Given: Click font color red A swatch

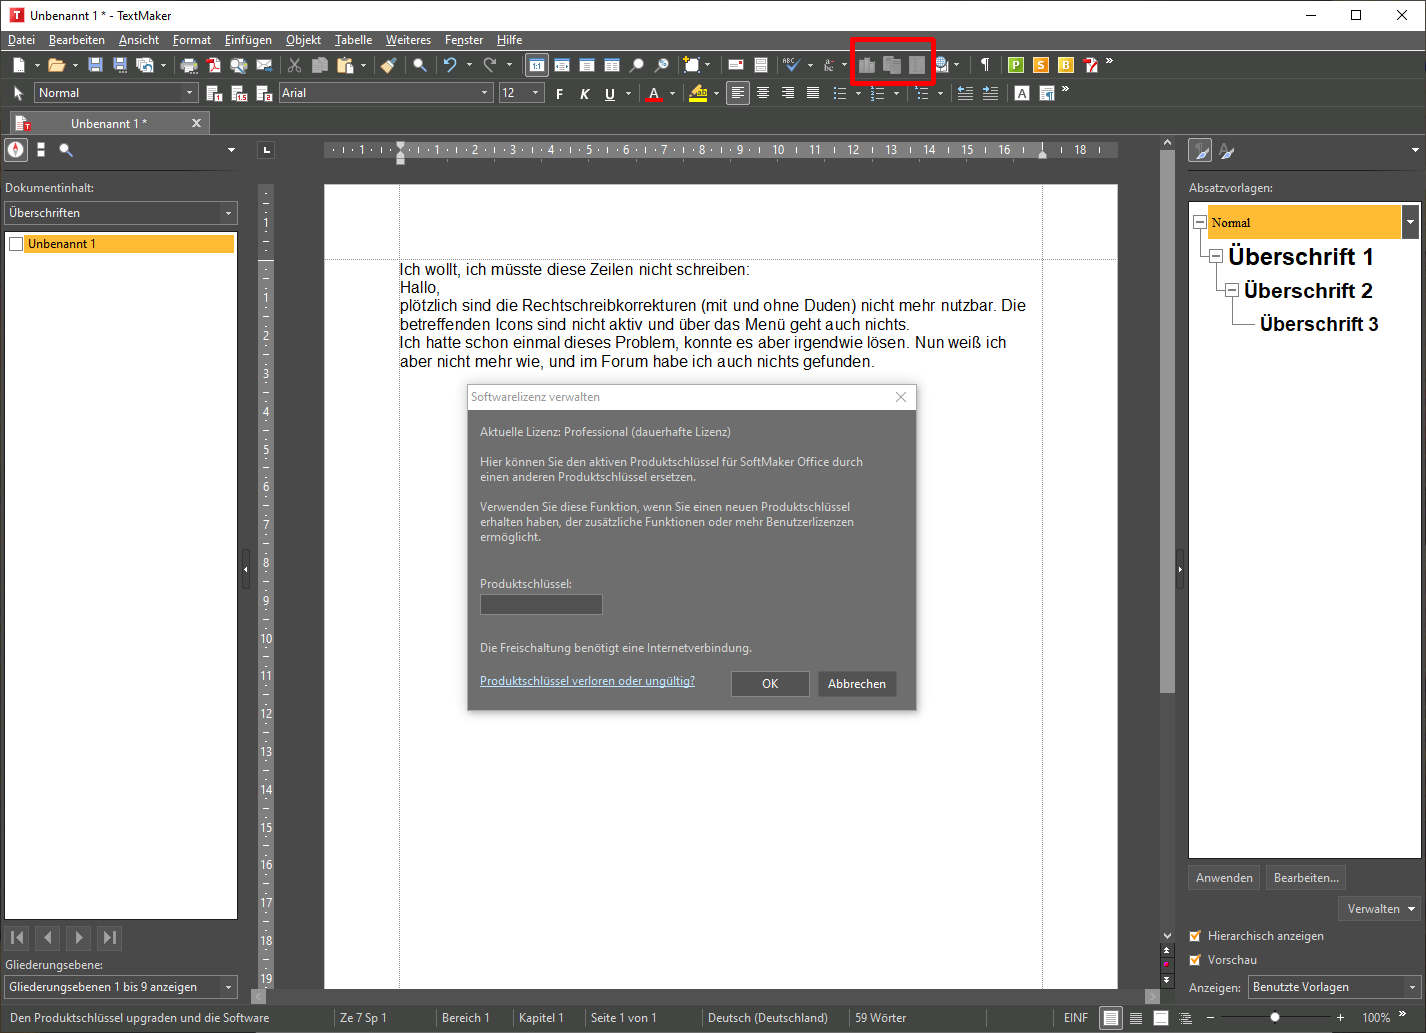Looking at the screenshot, I should pyautogui.click(x=654, y=94).
